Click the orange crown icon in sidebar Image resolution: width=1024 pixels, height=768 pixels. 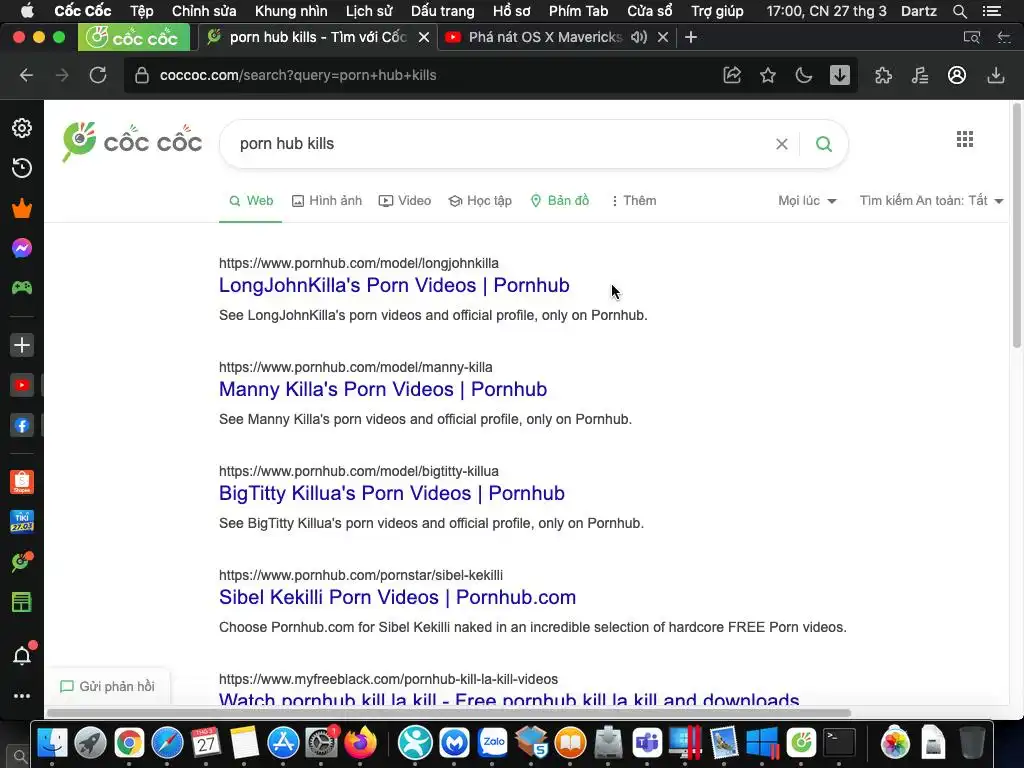pyautogui.click(x=22, y=208)
